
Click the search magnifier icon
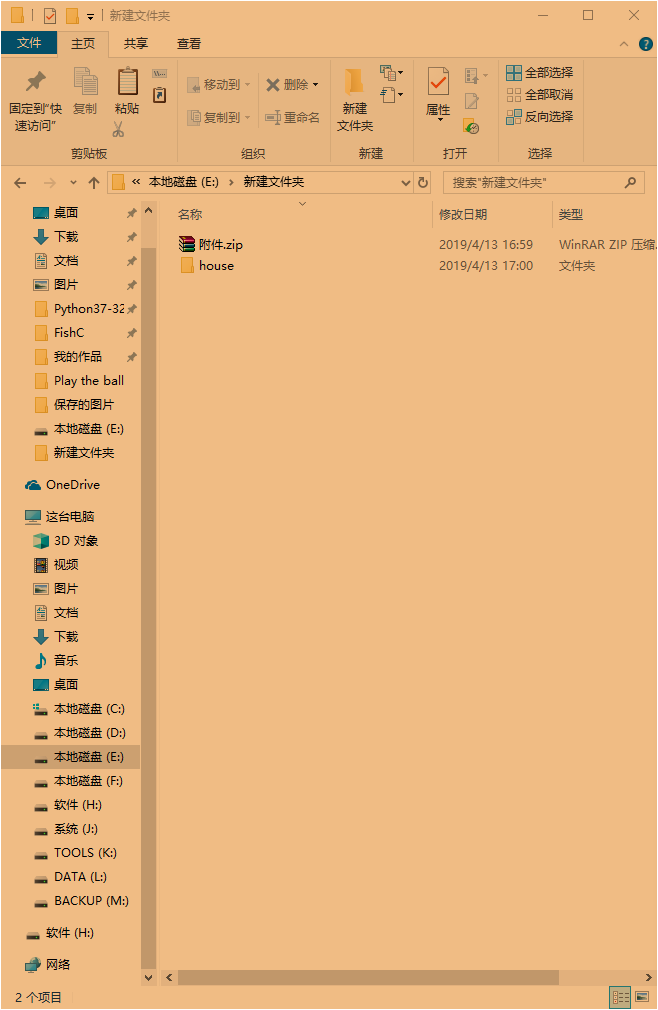click(x=630, y=183)
